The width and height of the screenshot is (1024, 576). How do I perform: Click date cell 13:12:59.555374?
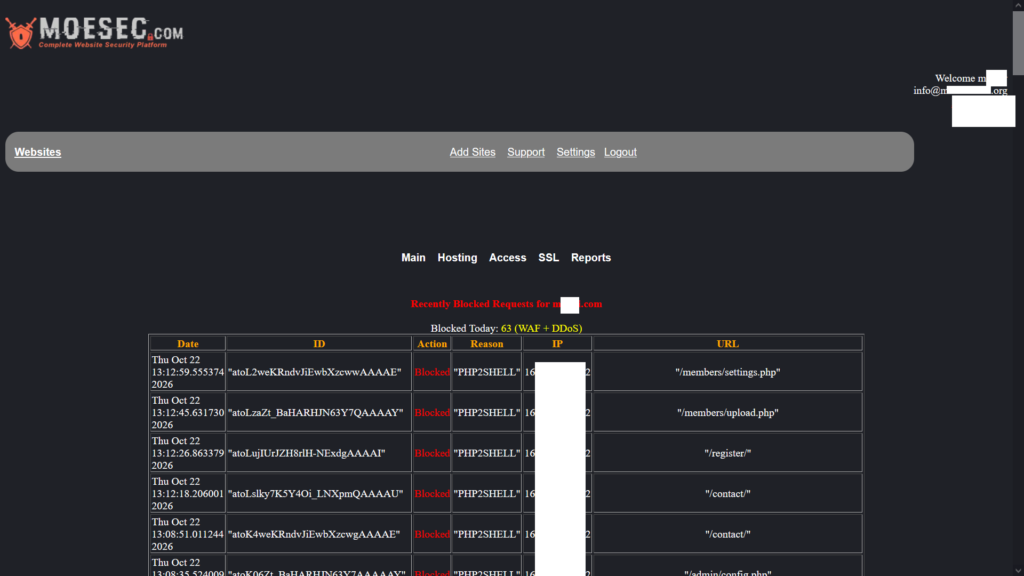click(x=187, y=372)
